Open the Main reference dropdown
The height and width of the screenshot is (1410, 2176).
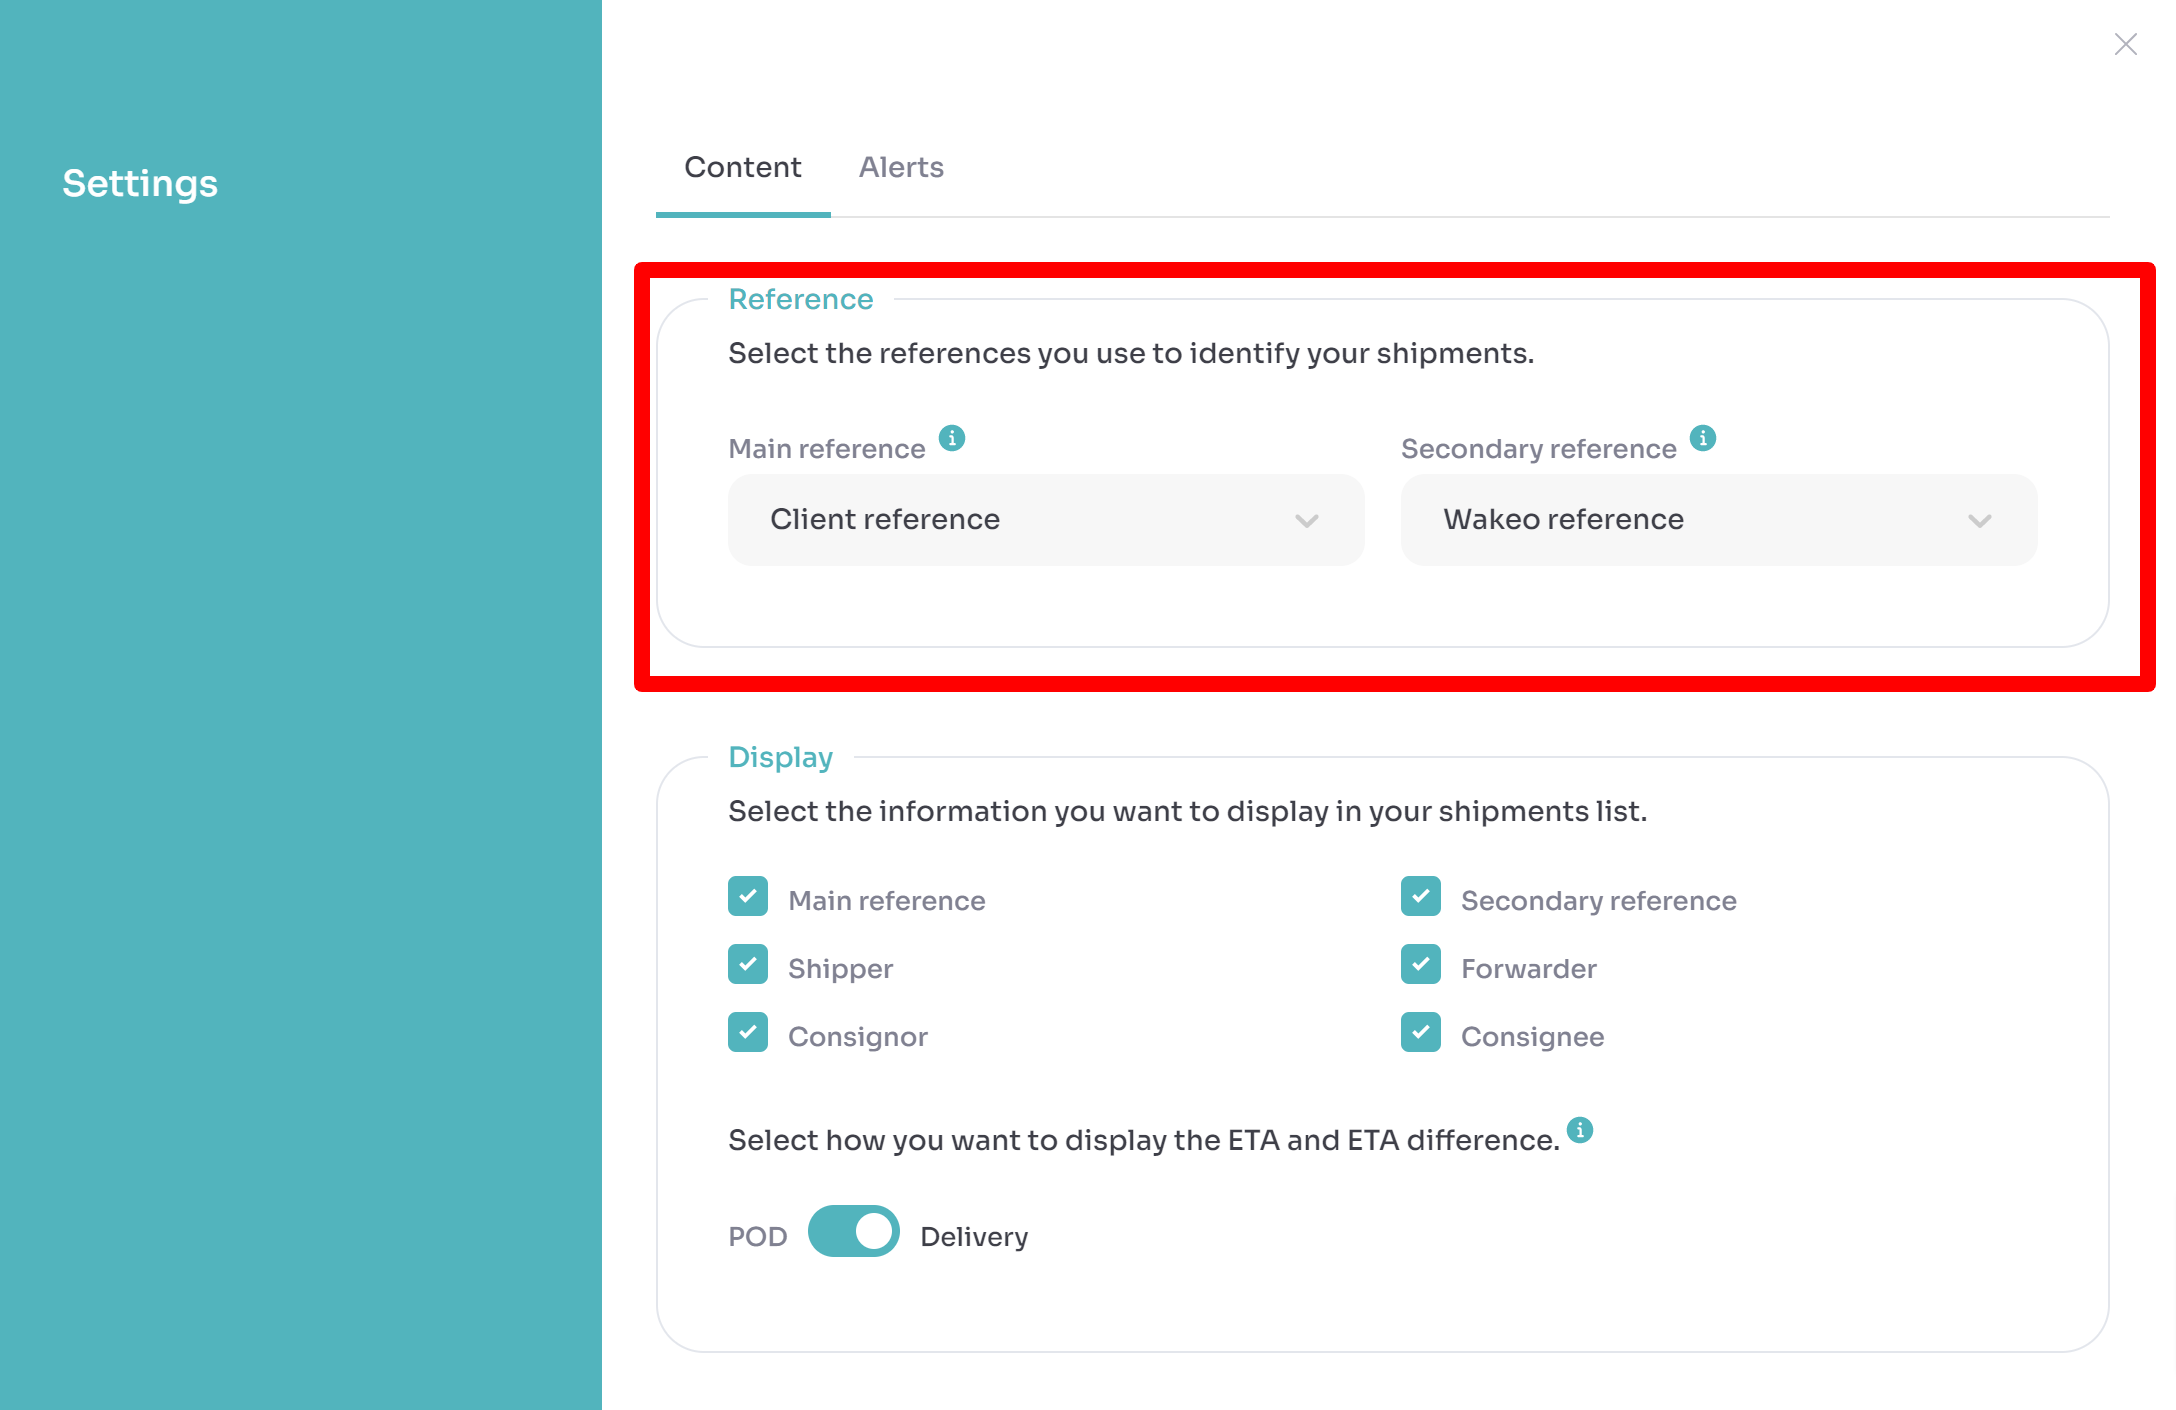(1045, 520)
